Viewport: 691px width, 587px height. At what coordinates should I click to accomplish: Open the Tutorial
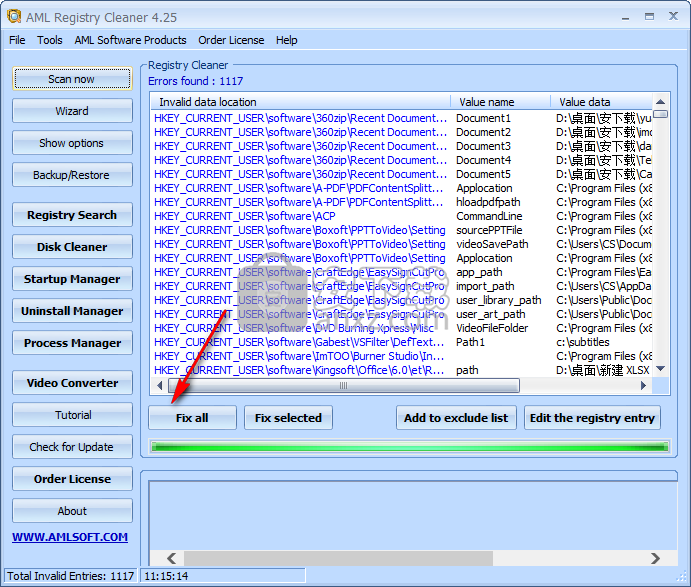click(72, 415)
